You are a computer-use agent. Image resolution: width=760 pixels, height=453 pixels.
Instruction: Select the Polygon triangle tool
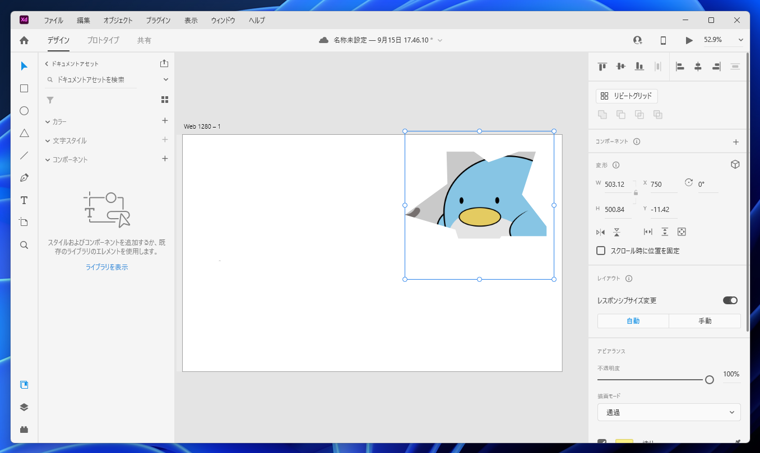[24, 133]
